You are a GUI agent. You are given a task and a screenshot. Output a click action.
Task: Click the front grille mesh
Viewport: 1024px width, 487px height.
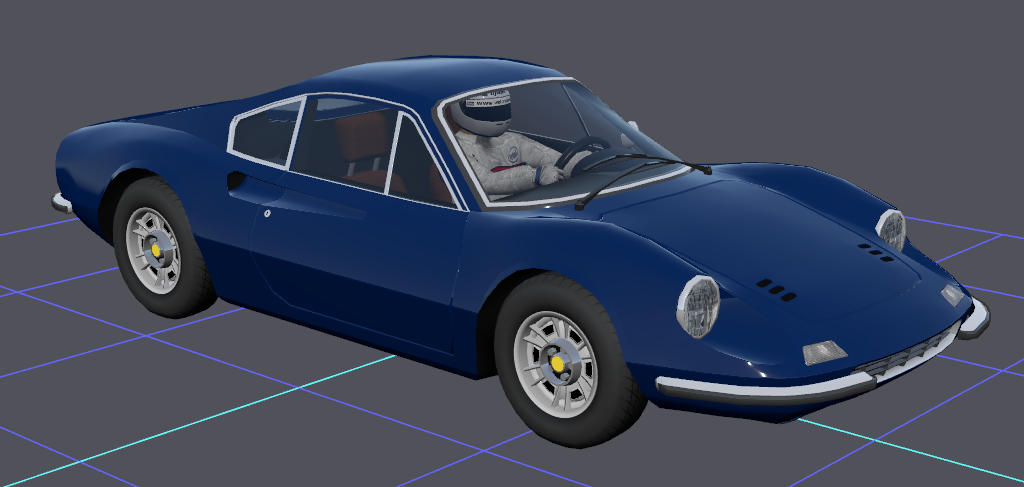click(x=908, y=355)
